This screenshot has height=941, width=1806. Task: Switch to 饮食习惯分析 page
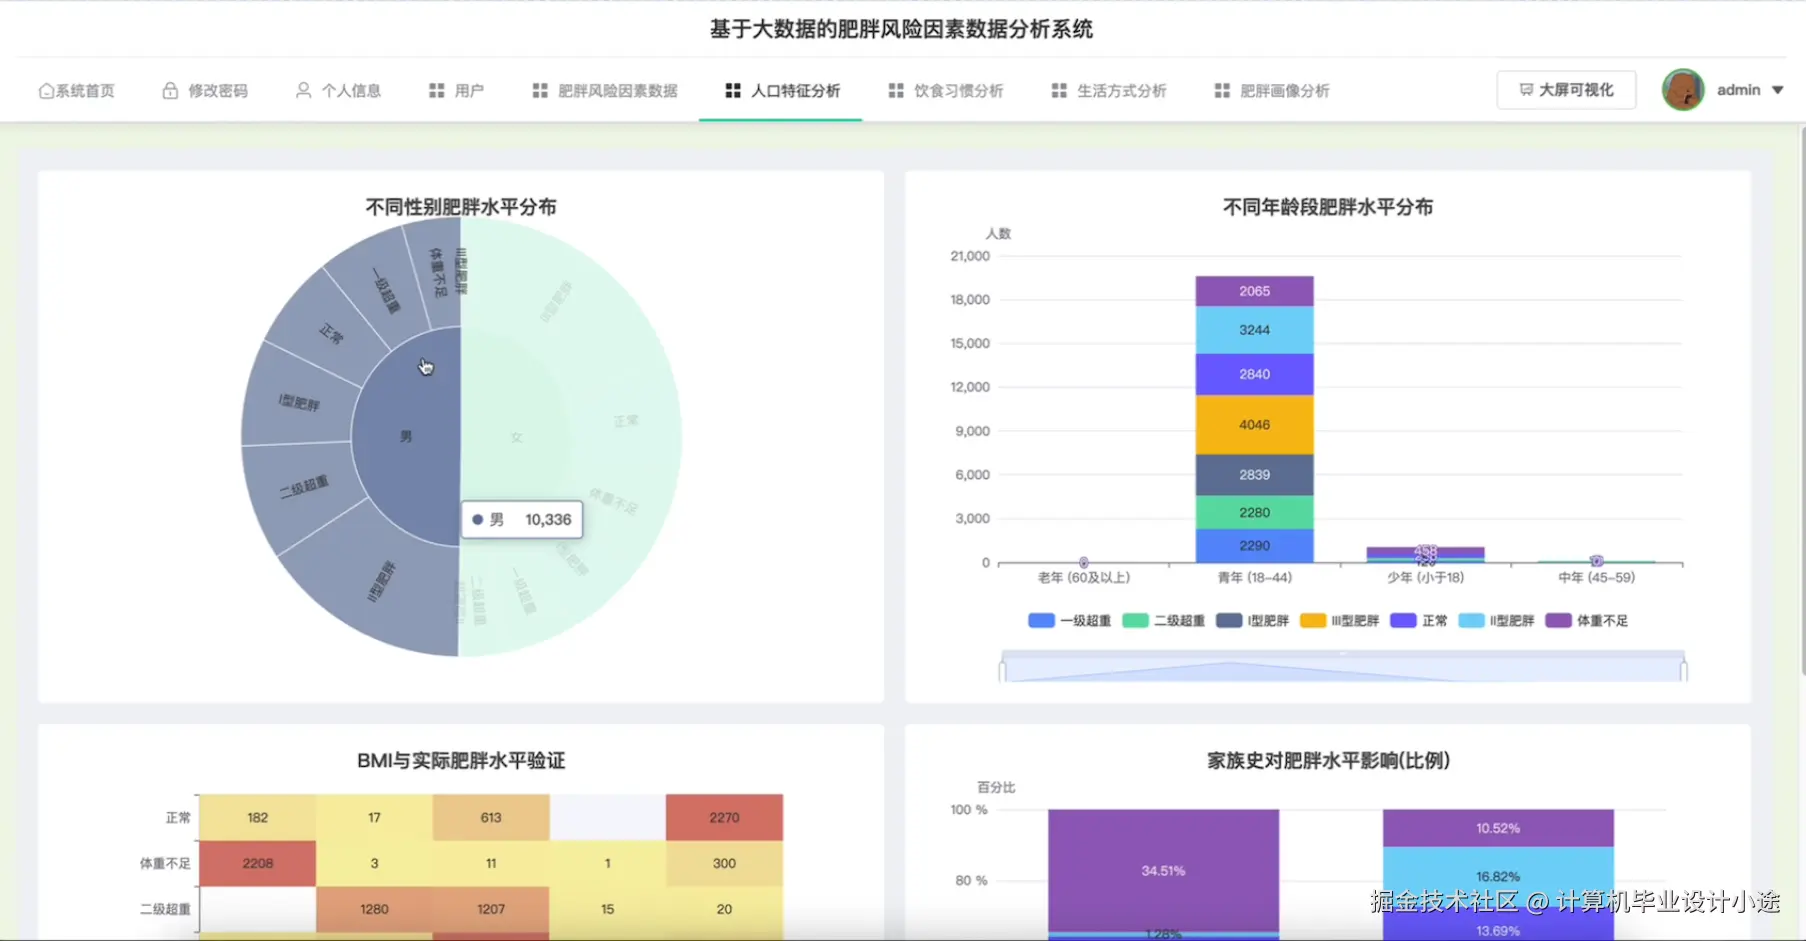(x=946, y=91)
